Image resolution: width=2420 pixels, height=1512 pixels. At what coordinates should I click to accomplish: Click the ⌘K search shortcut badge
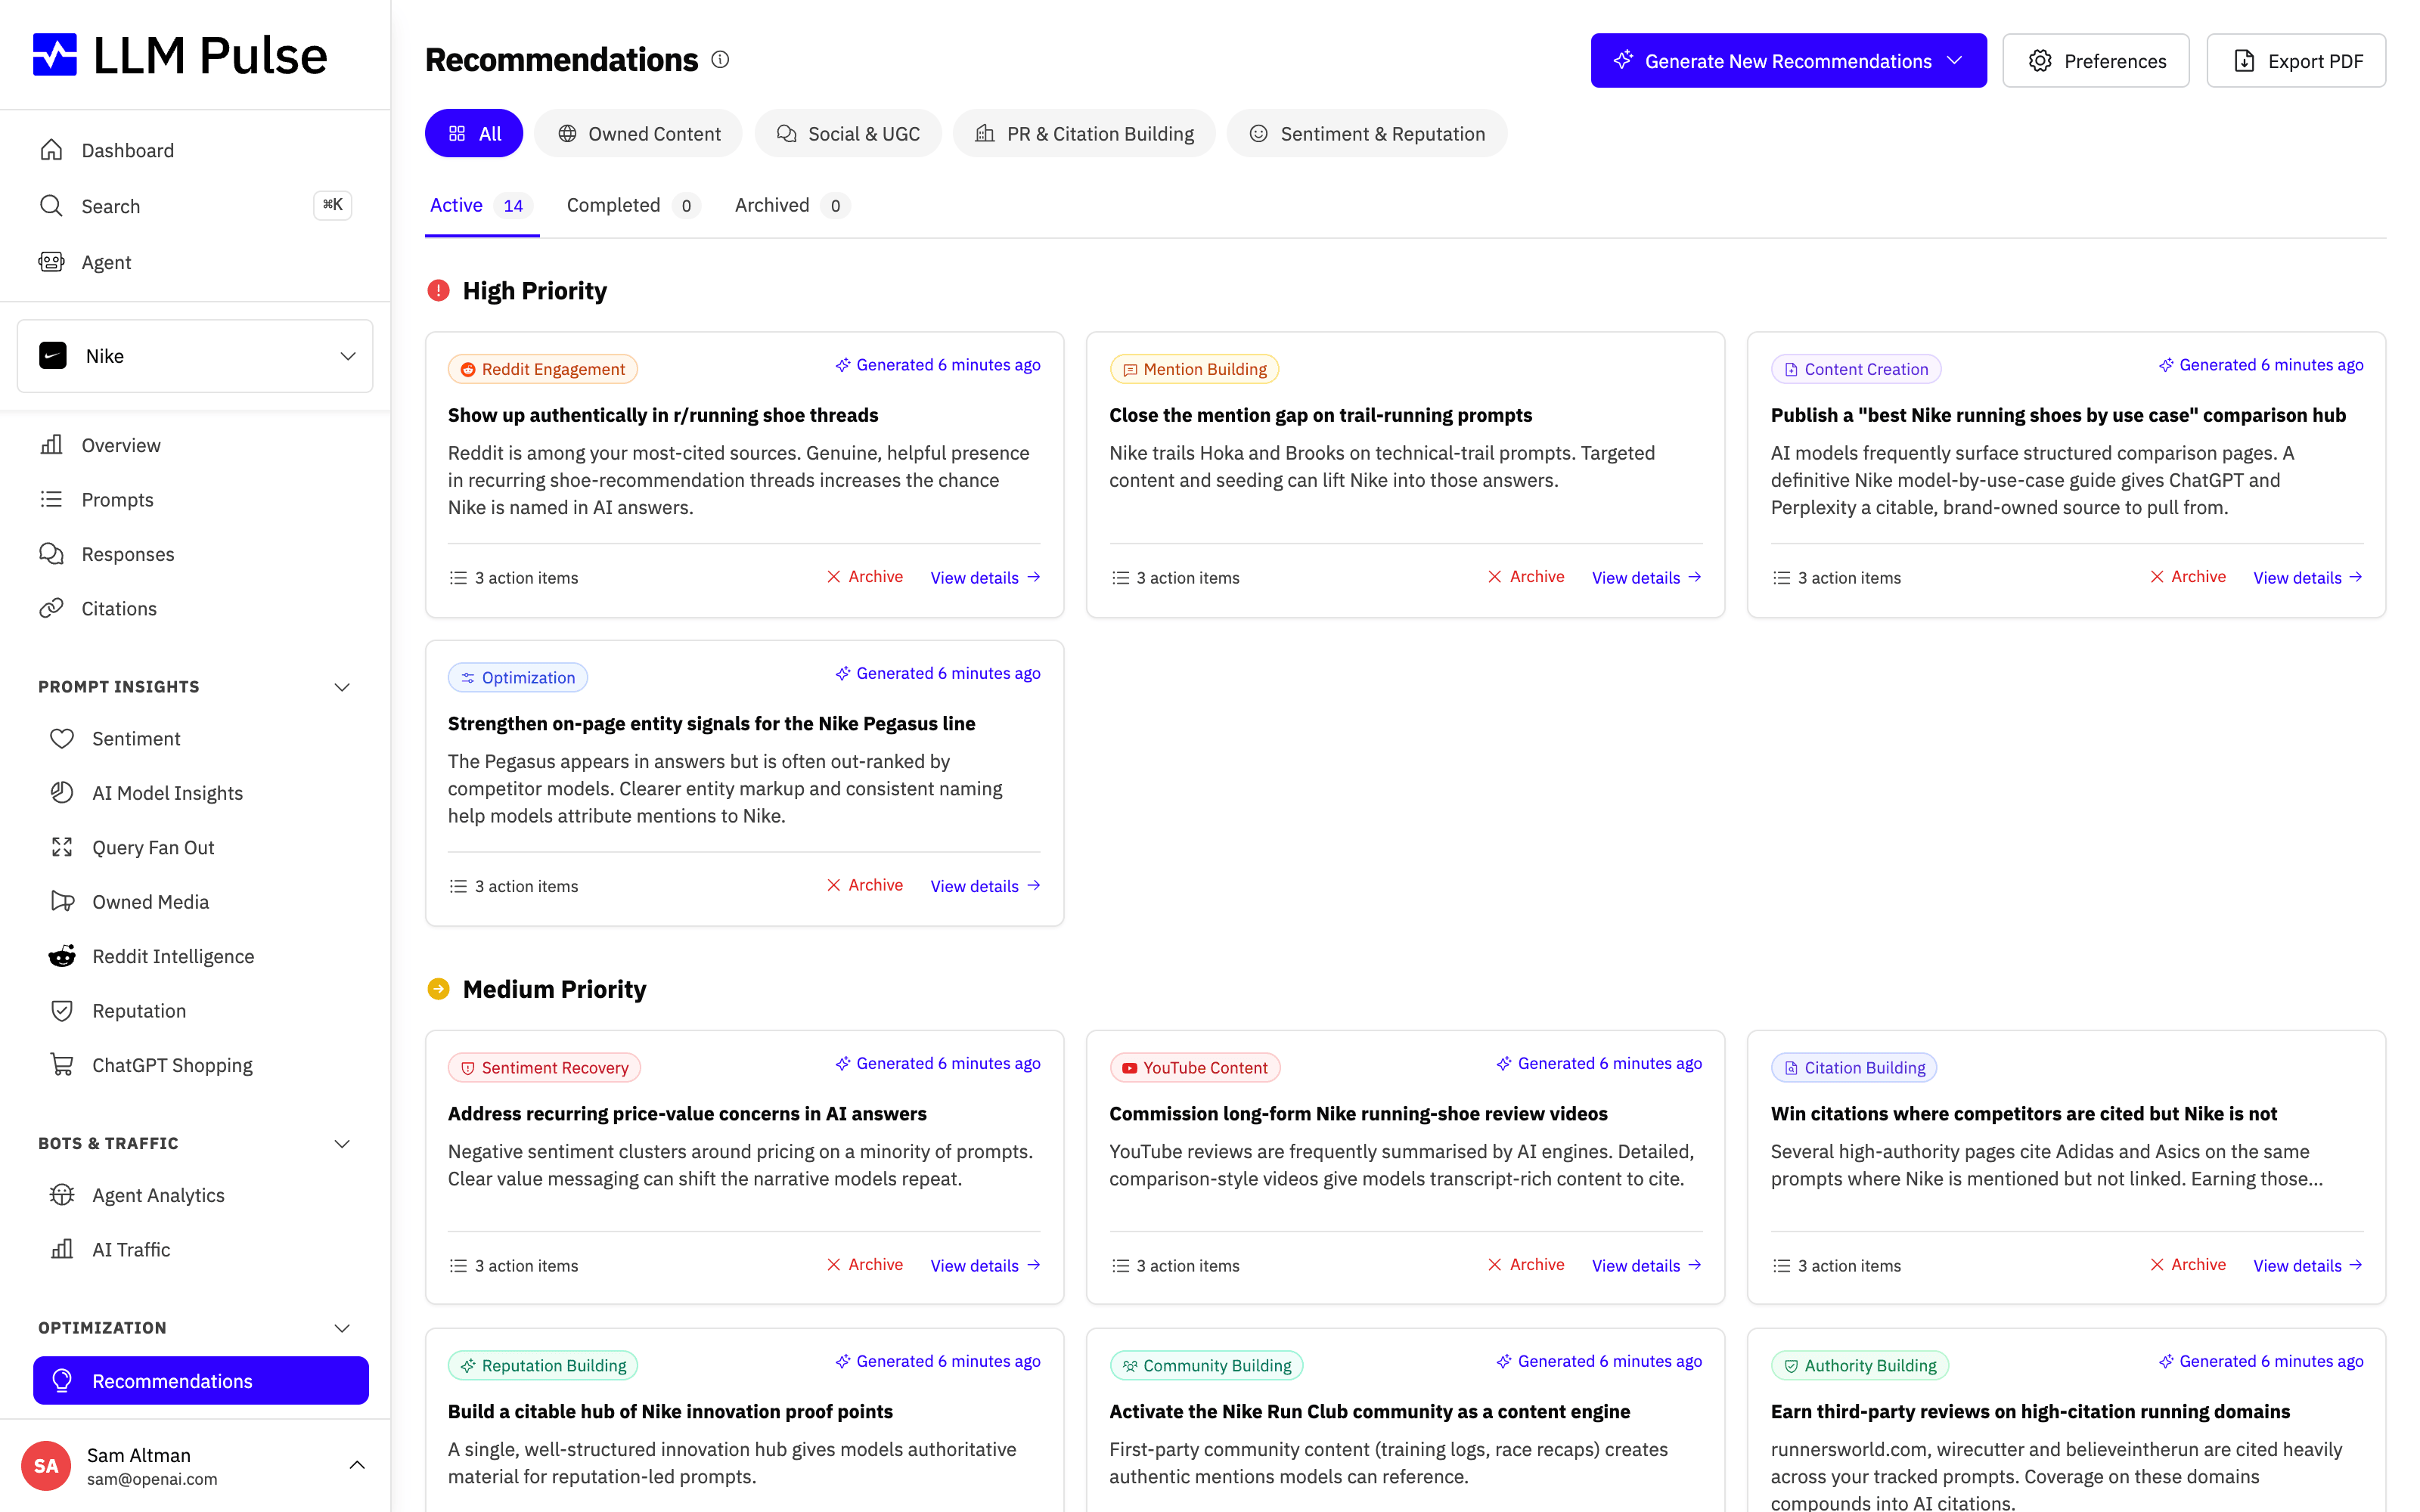point(332,205)
